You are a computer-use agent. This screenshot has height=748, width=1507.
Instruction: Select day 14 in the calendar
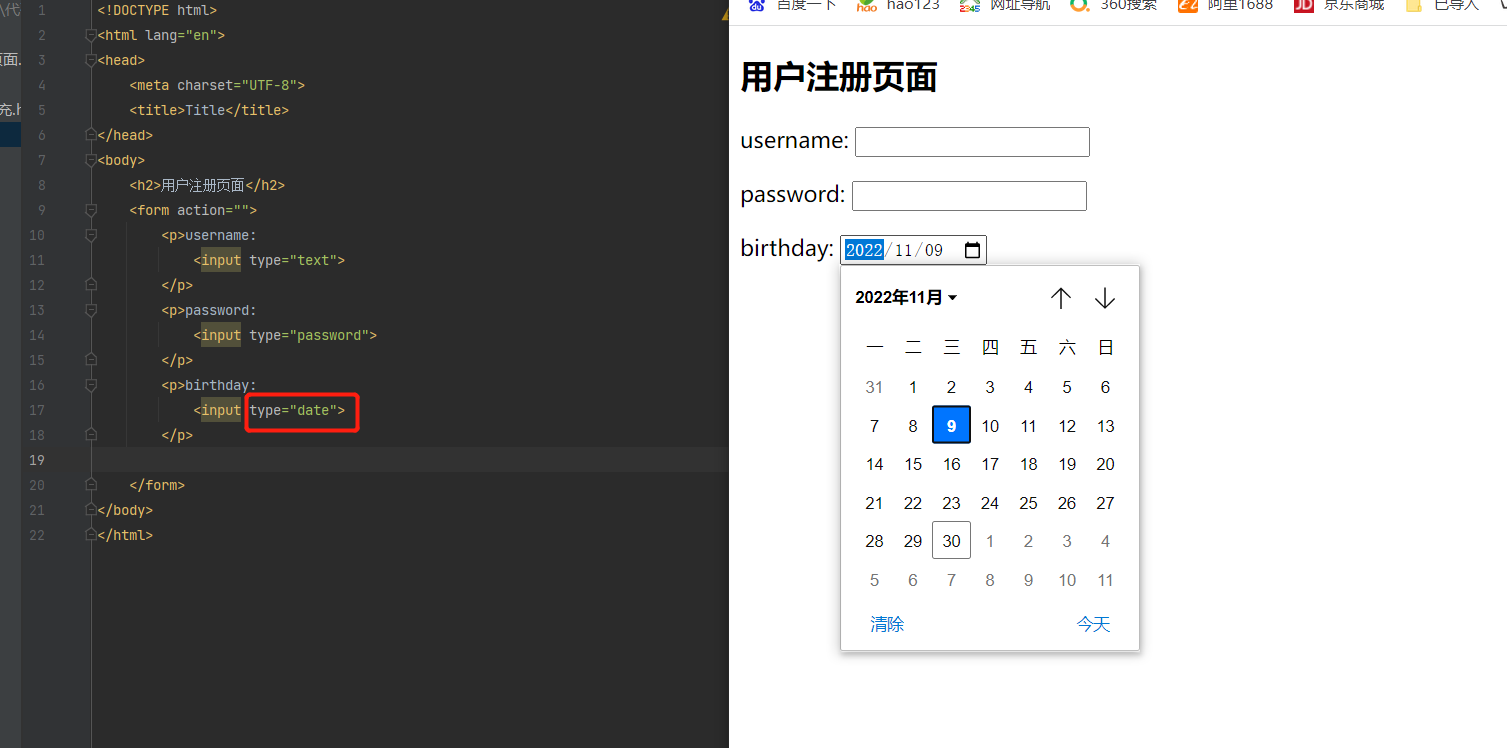[874, 464]
